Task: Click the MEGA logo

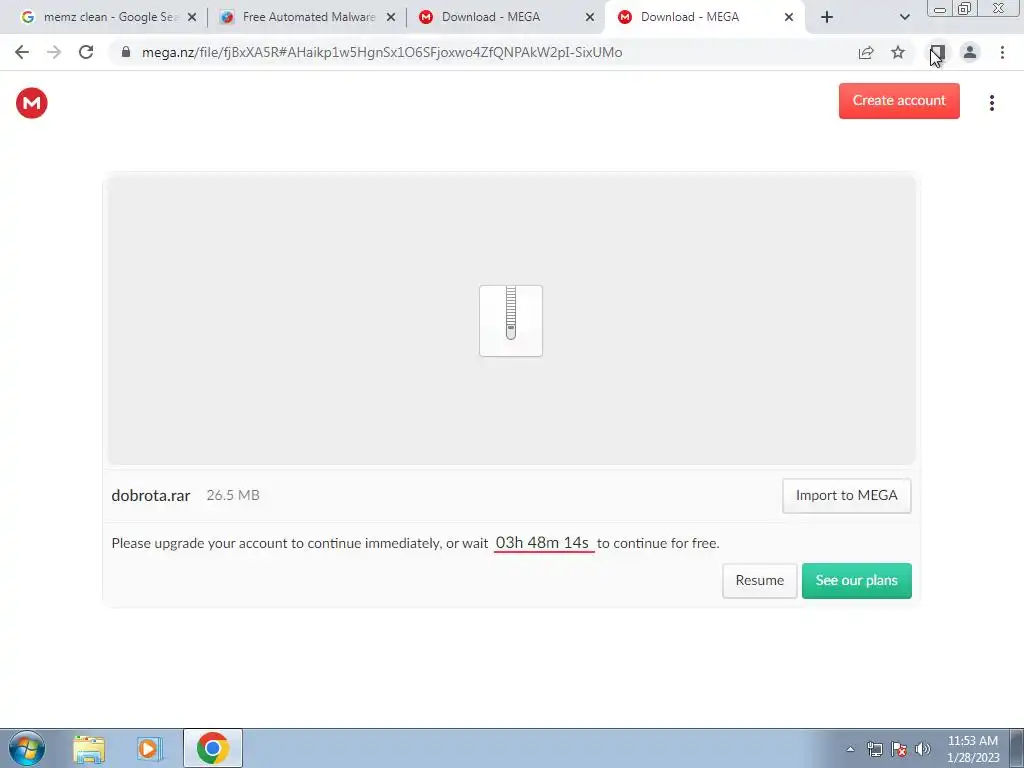Action: 32,103
